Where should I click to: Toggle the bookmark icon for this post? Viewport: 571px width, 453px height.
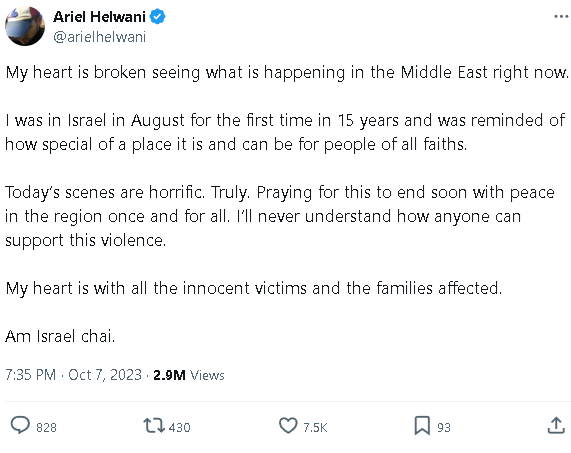[422, 425]
